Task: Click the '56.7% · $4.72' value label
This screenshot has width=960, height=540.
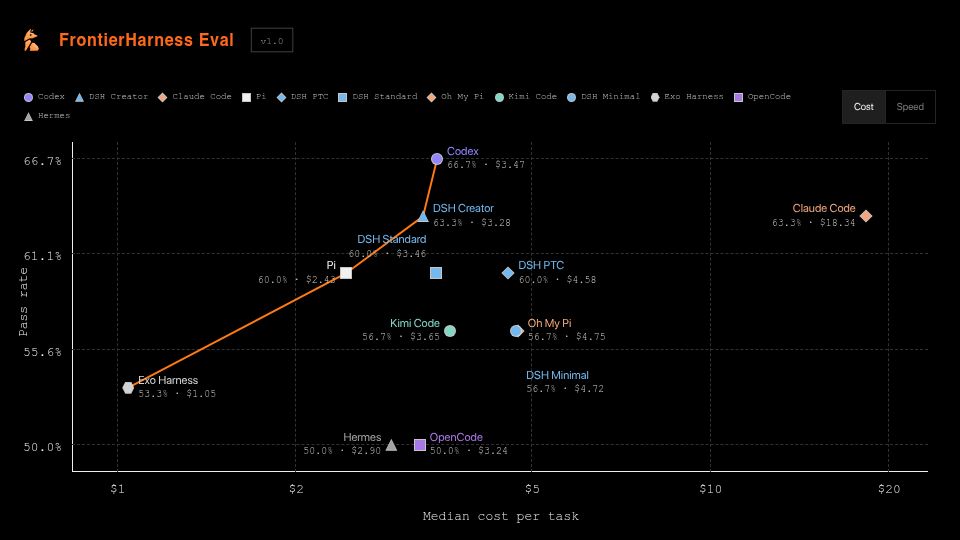Action: coord(565,389)
